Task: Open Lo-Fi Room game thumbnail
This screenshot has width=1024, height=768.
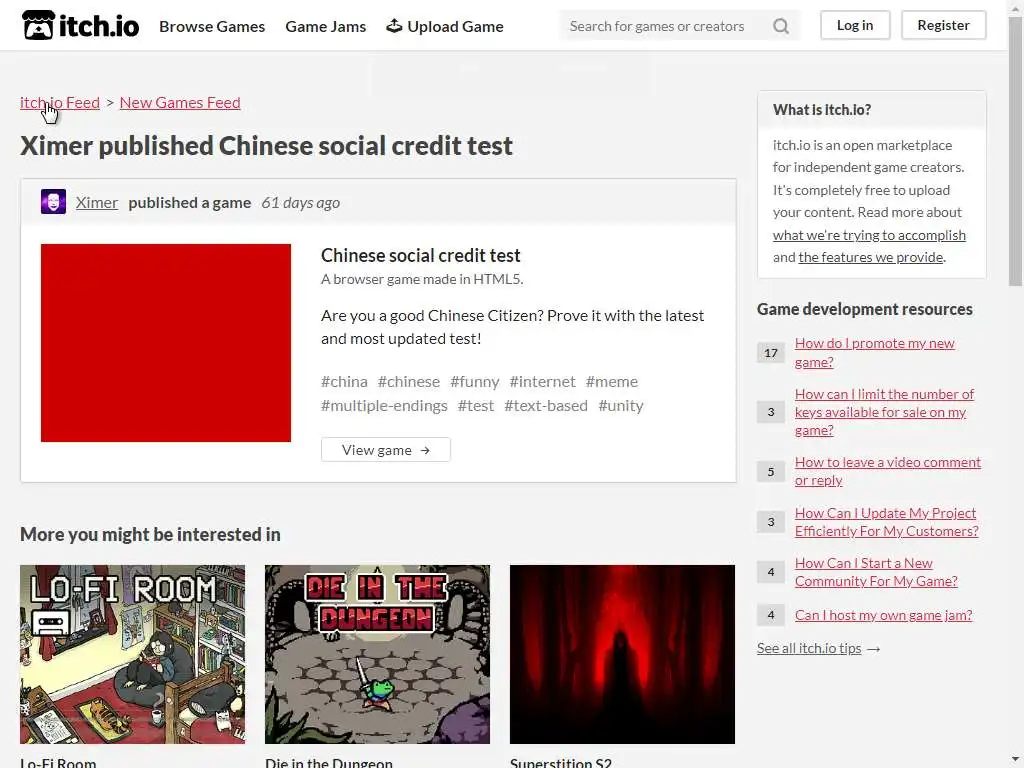Action: tap(133, 654)
